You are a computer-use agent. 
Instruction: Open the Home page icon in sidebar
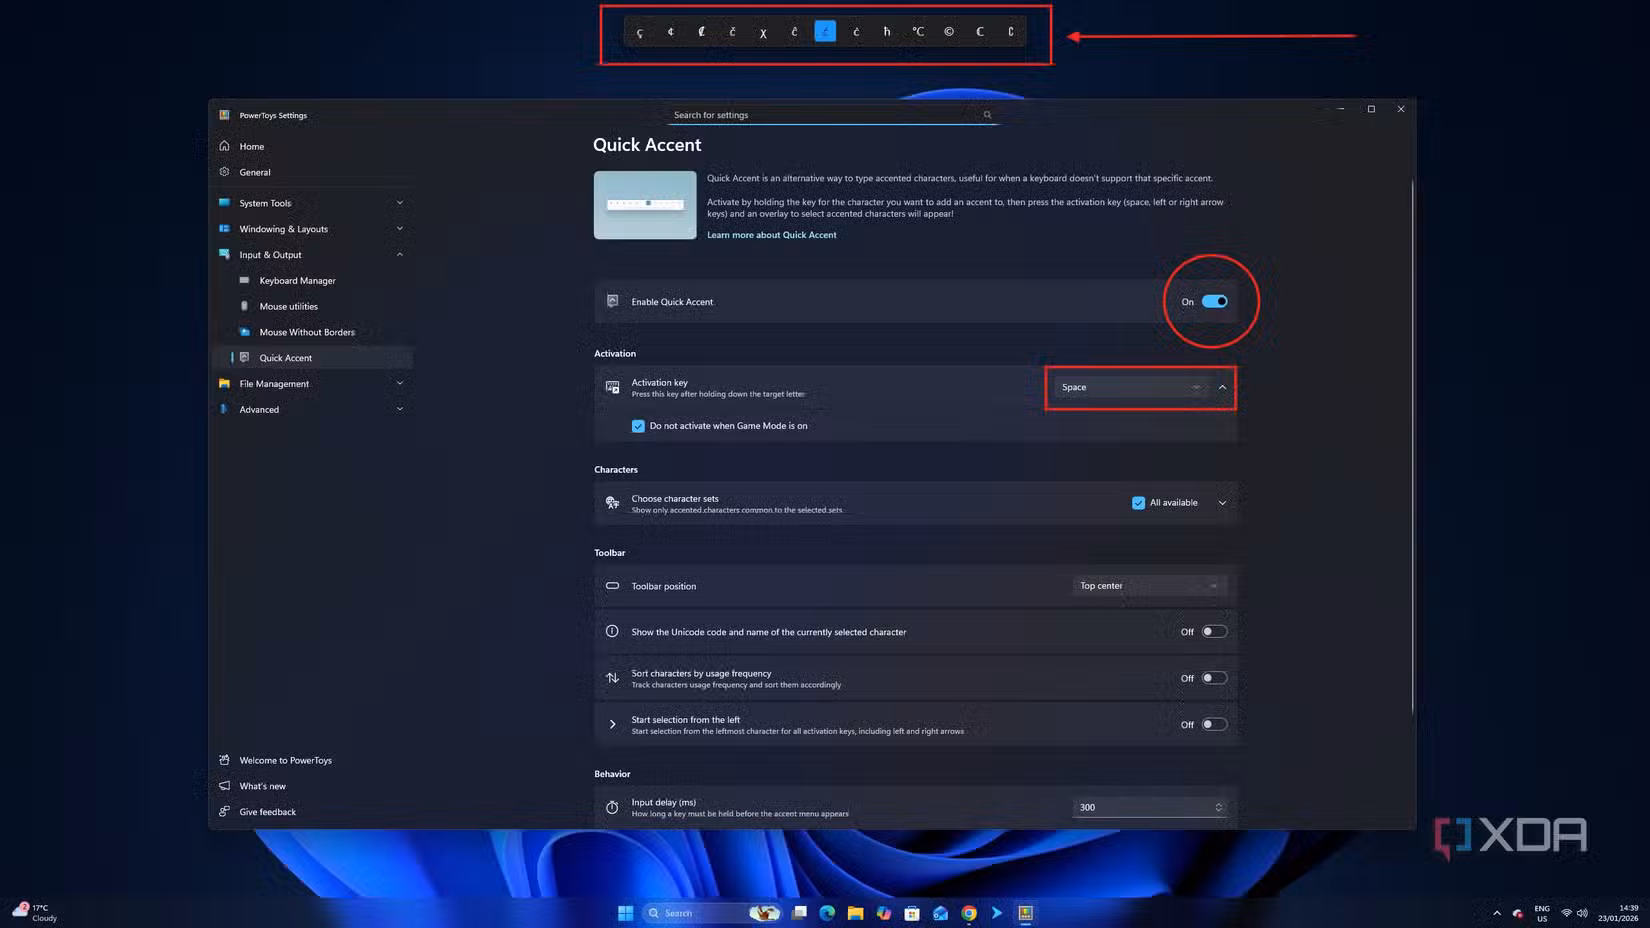click(225, 146)
